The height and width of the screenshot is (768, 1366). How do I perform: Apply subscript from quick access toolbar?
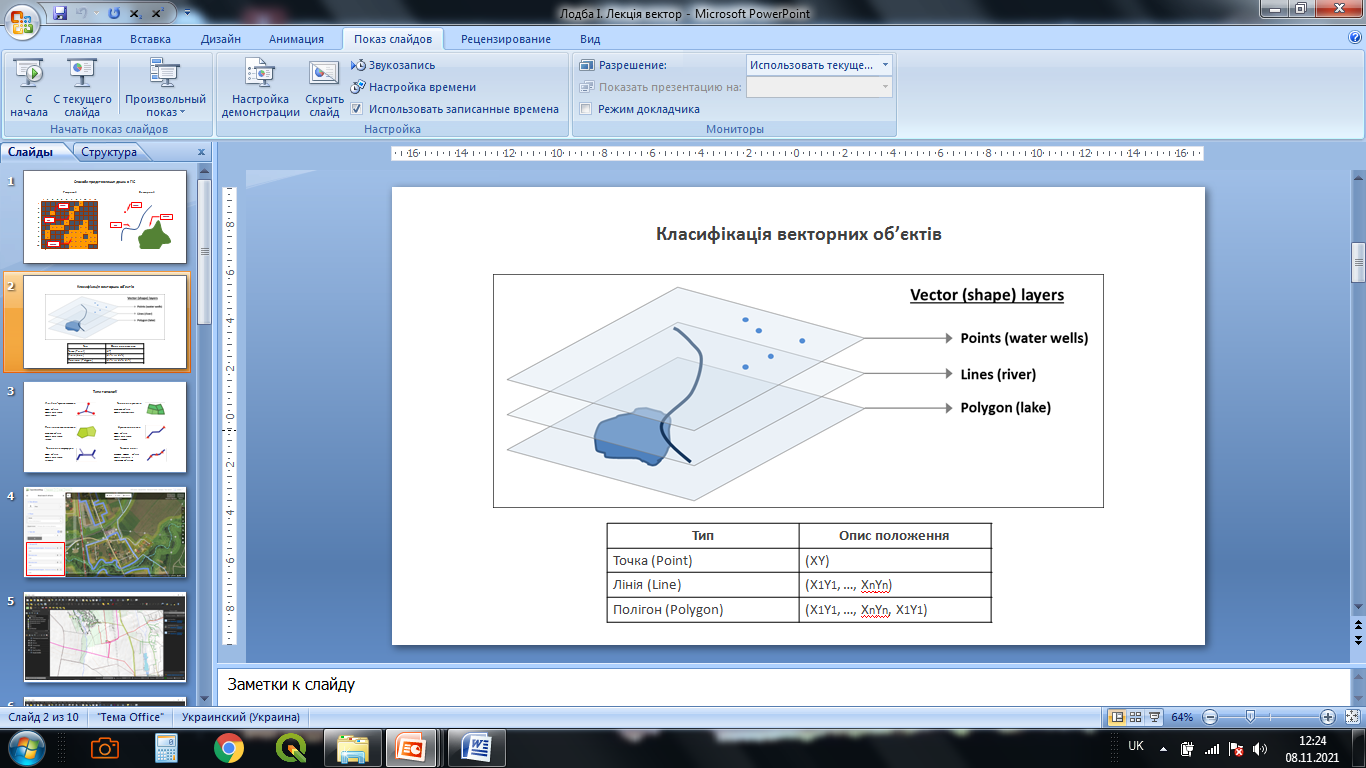coord(136,14)
